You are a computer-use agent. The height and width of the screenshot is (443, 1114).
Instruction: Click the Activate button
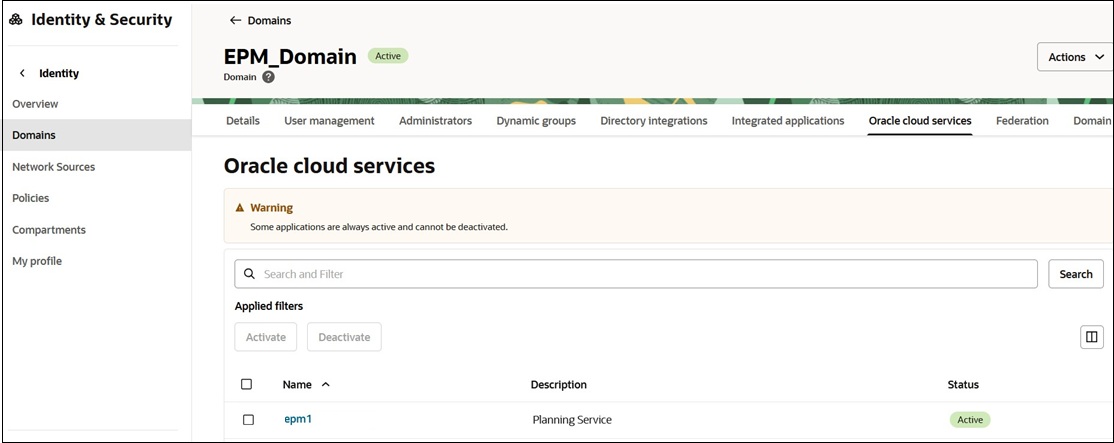point(266,337)
